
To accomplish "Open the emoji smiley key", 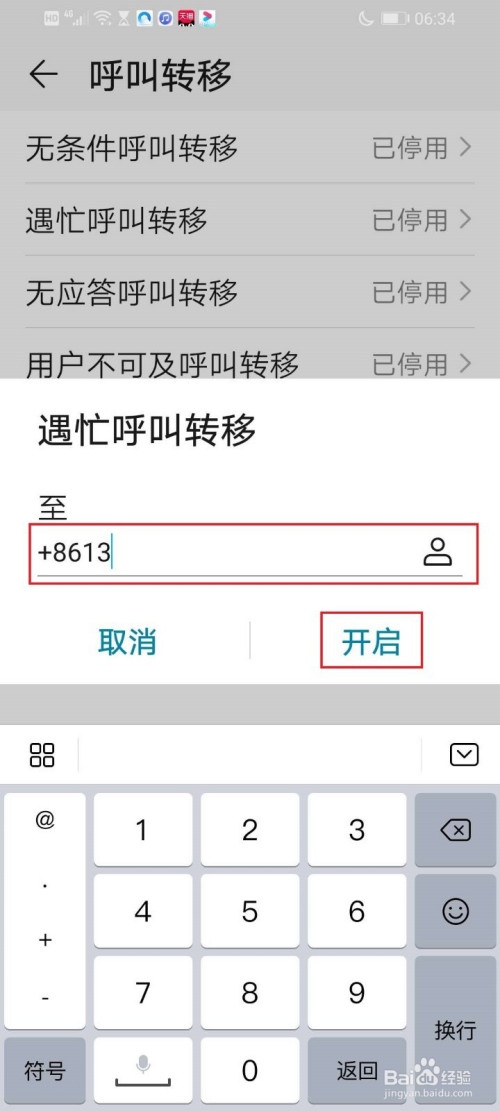I will click(x=455, y=911).
